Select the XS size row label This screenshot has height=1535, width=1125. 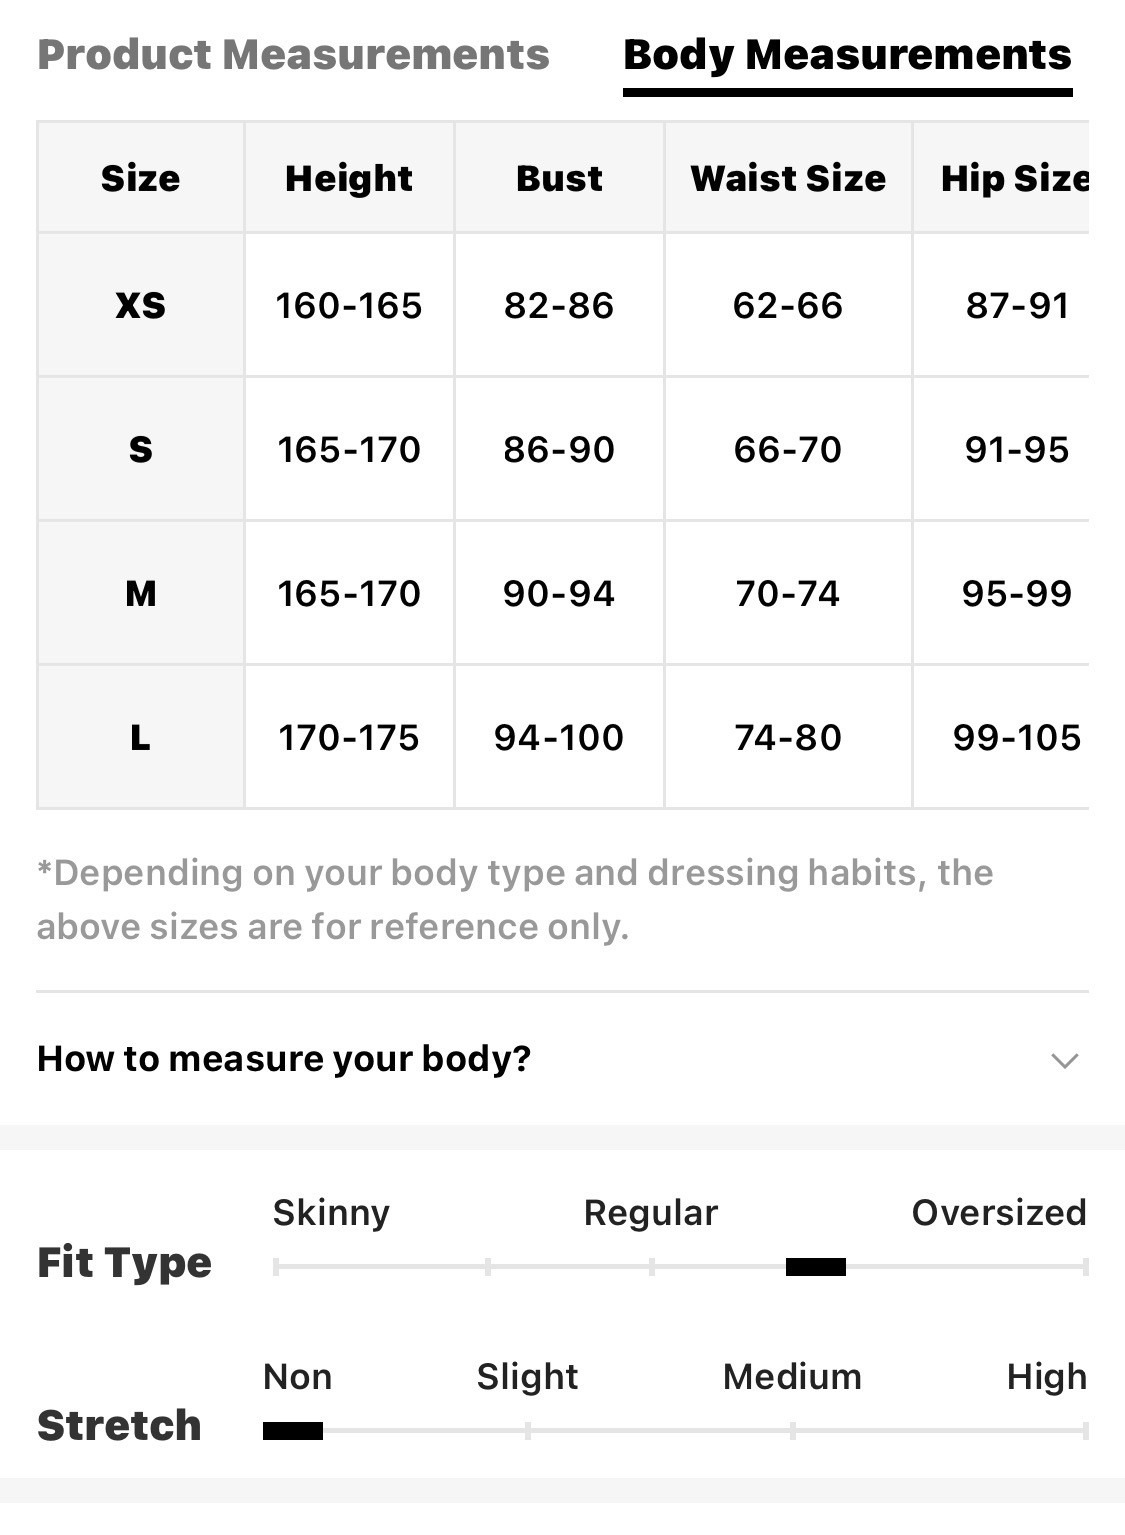(x=140, y=305)
